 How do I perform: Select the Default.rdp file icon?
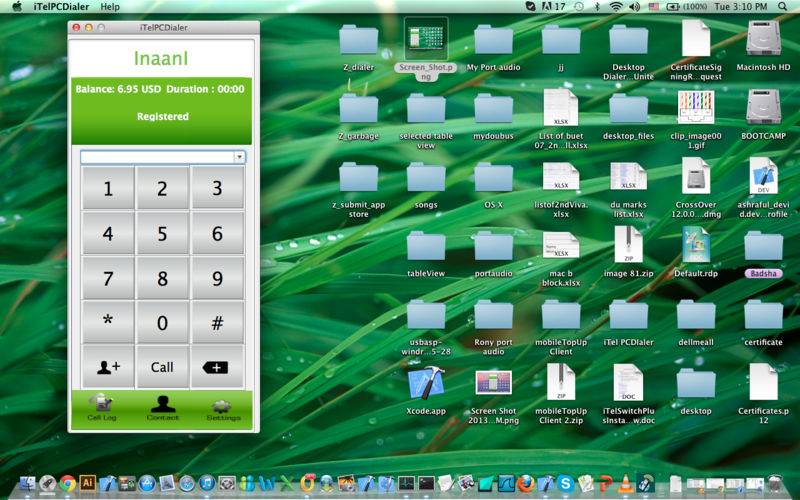pyautogui.click(x=695, y=245)
